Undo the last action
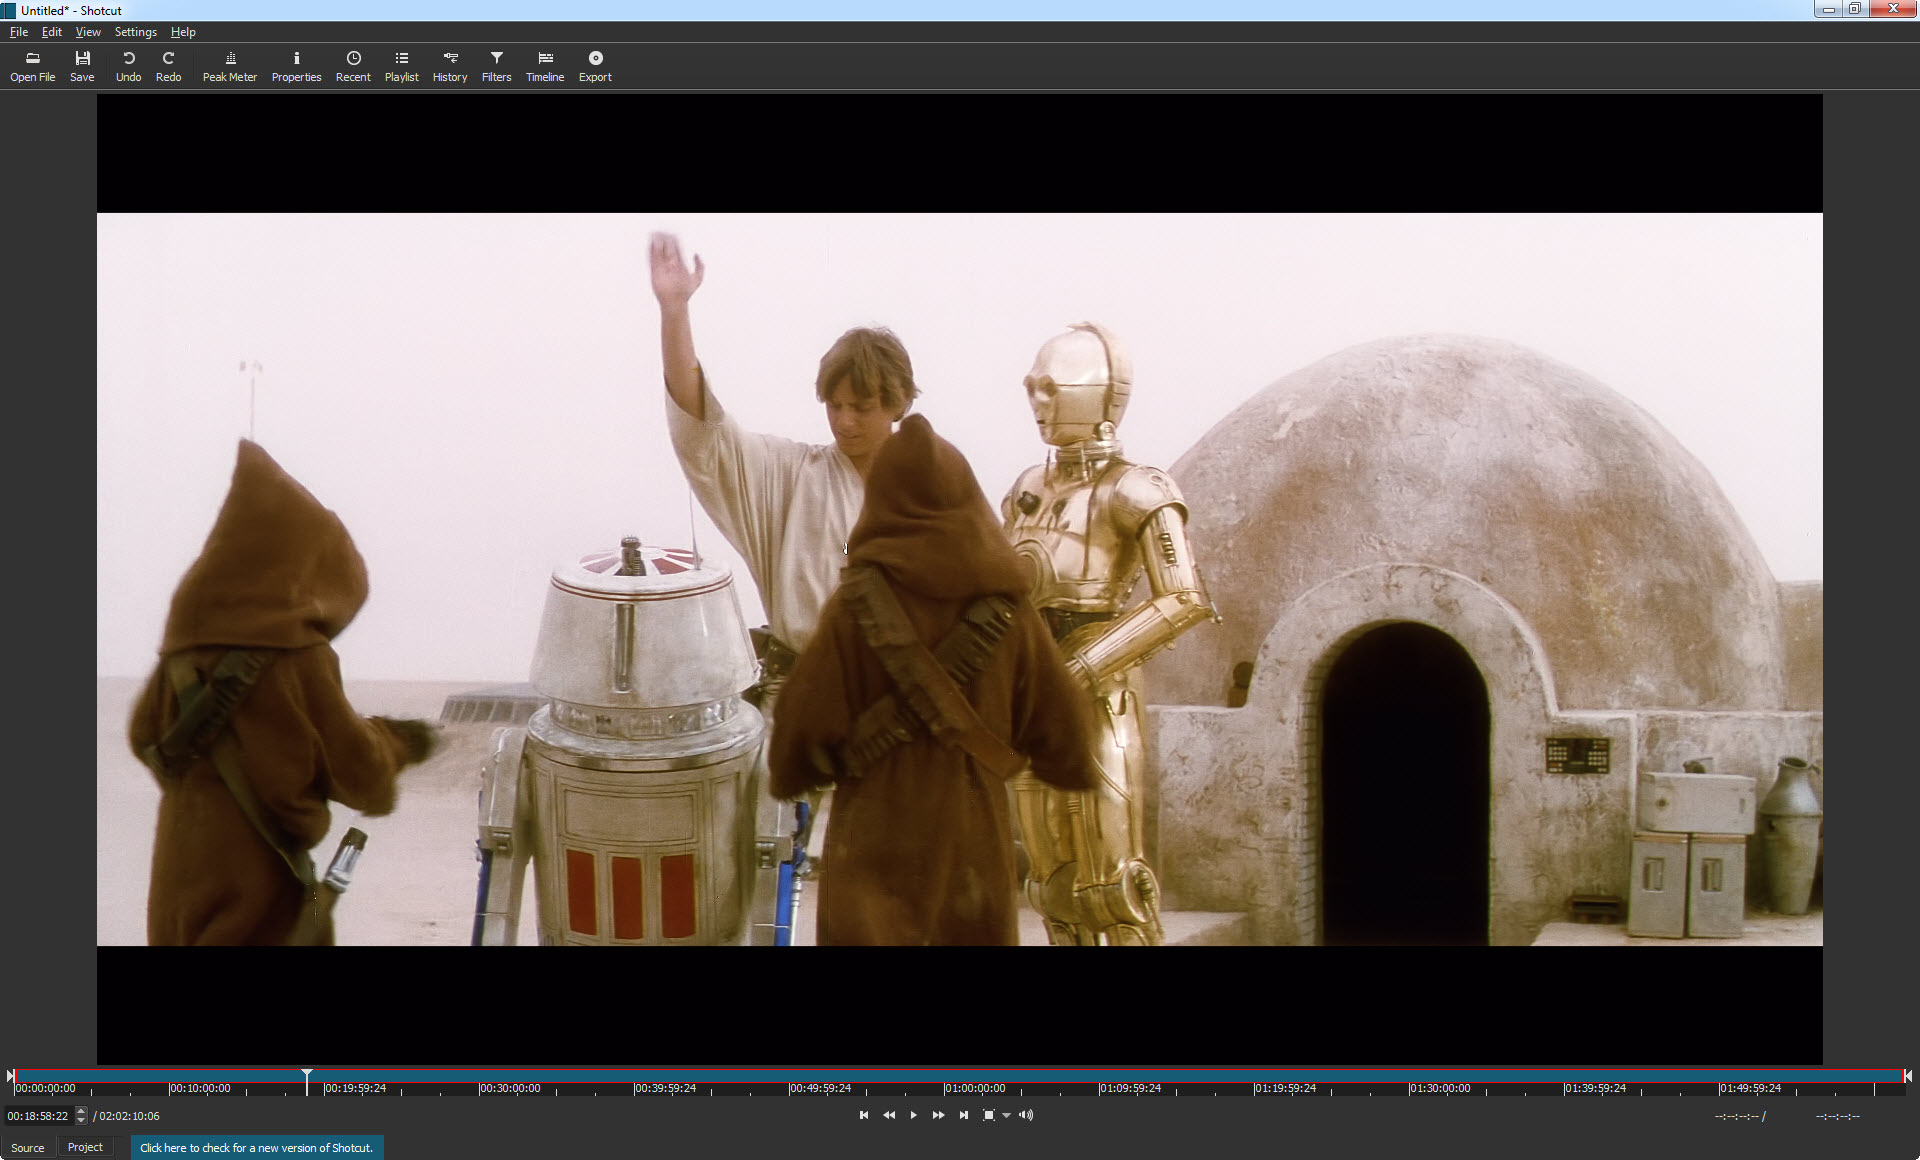 (128, 66)
